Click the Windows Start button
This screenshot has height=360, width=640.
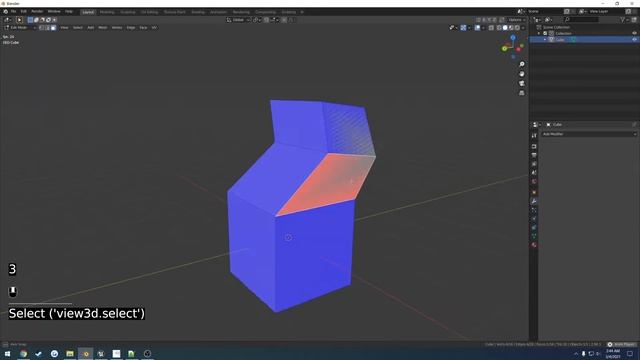point(7,354)
